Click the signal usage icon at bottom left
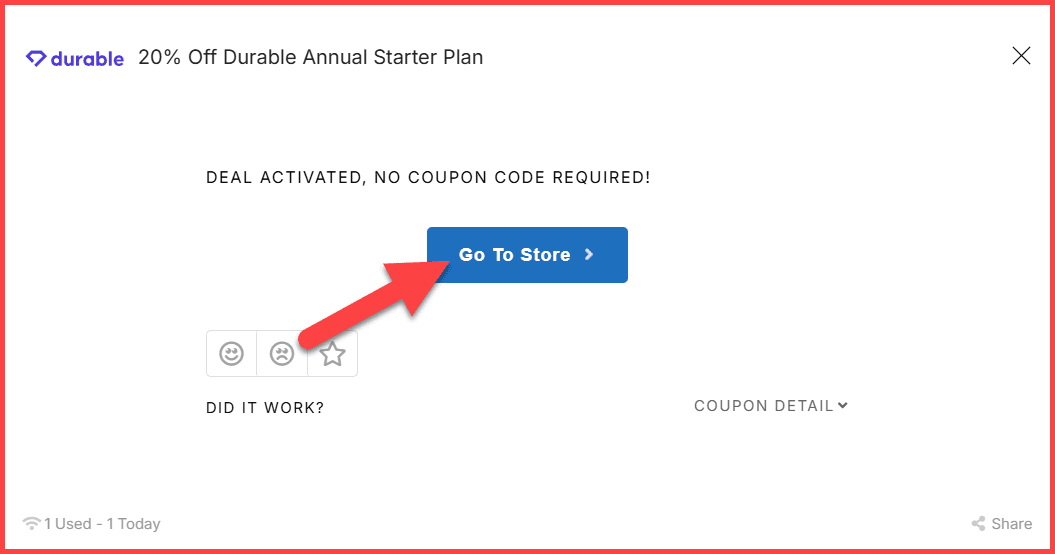Image resolution: width=1055 pixels, height=554 pixels. point(32,524)
